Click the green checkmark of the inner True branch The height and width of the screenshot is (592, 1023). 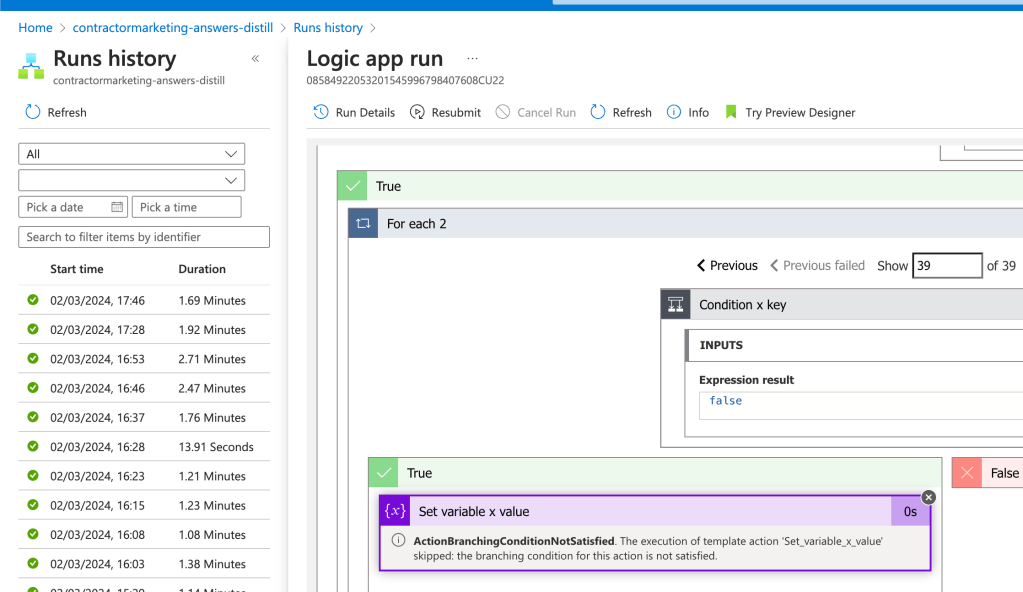384,473
